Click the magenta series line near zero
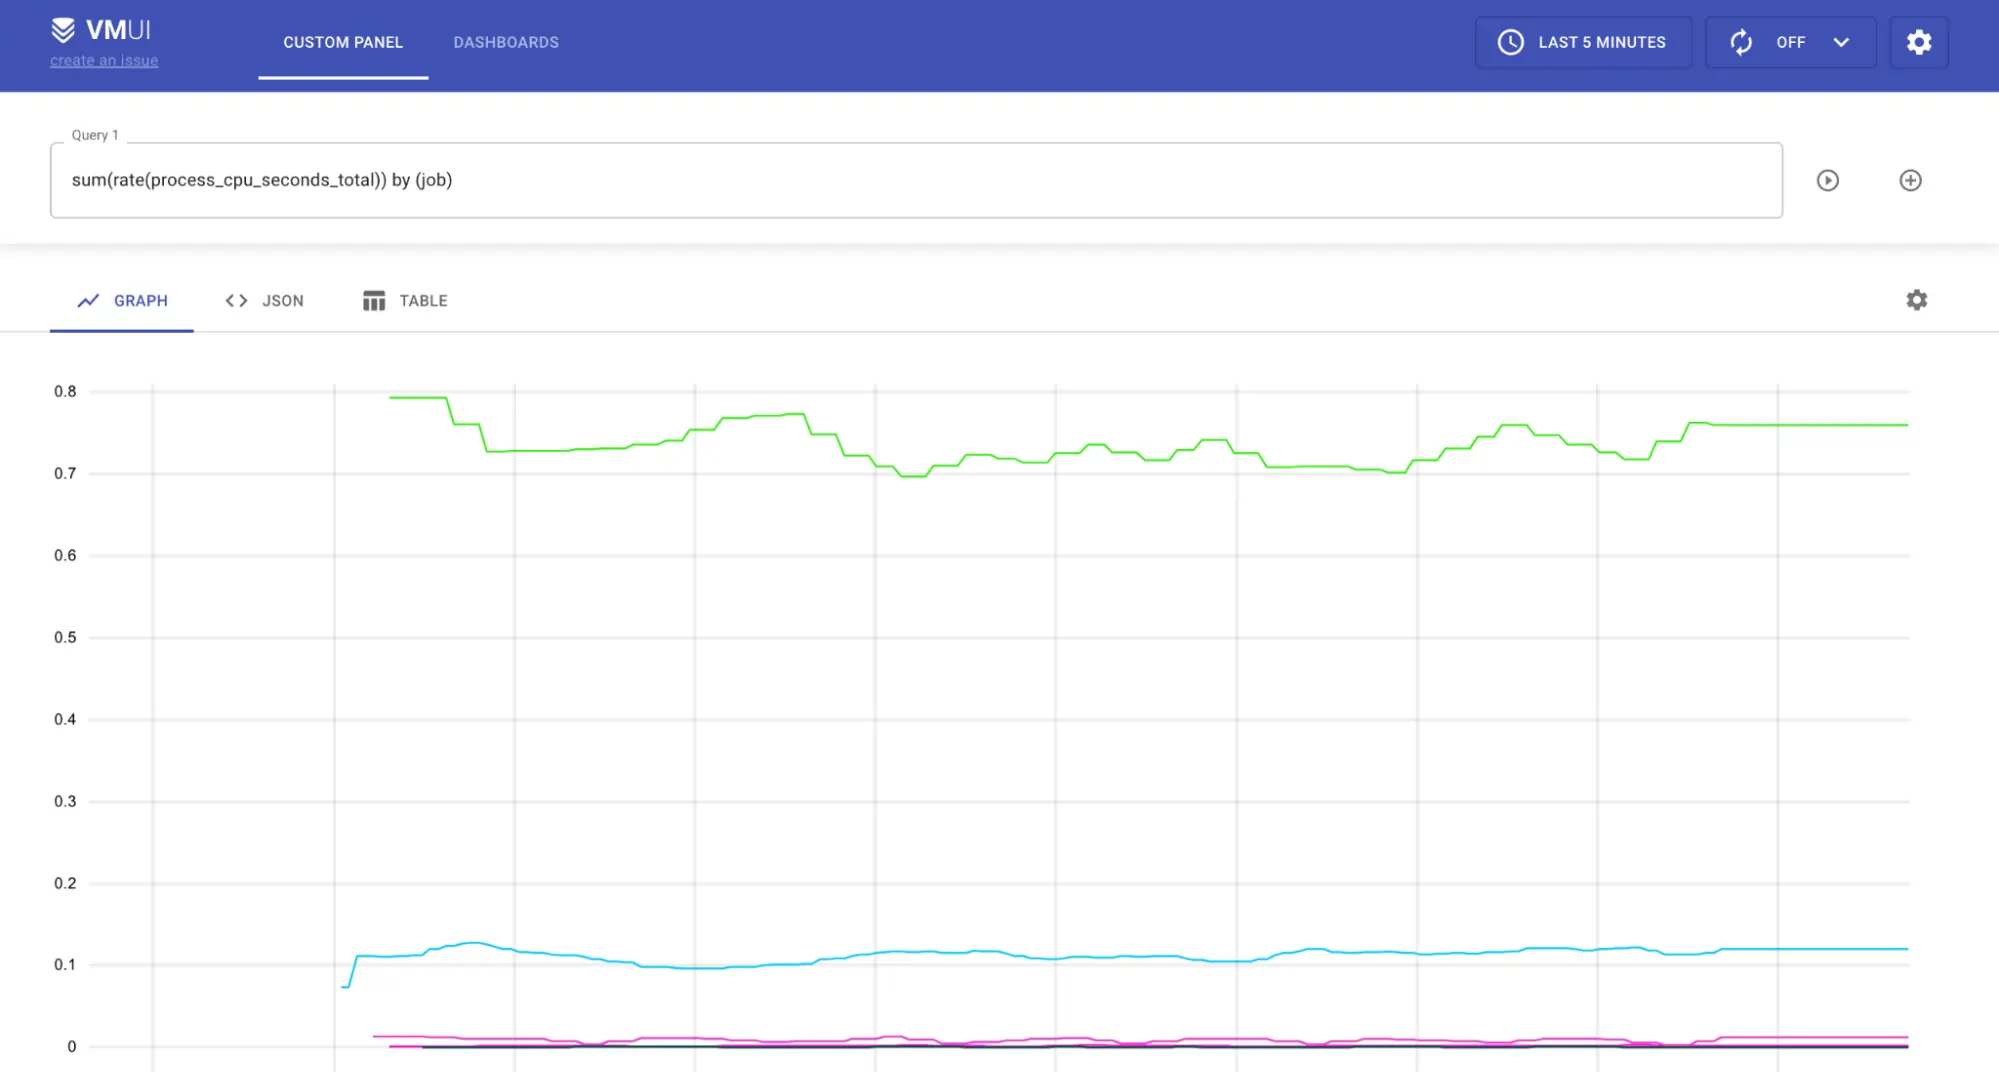The height and width of the screenshot is (1072, 1999). (1800, 1037)
